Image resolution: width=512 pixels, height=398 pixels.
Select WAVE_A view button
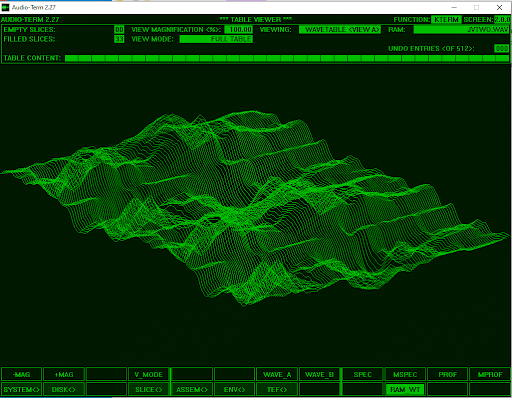(277, 374)
